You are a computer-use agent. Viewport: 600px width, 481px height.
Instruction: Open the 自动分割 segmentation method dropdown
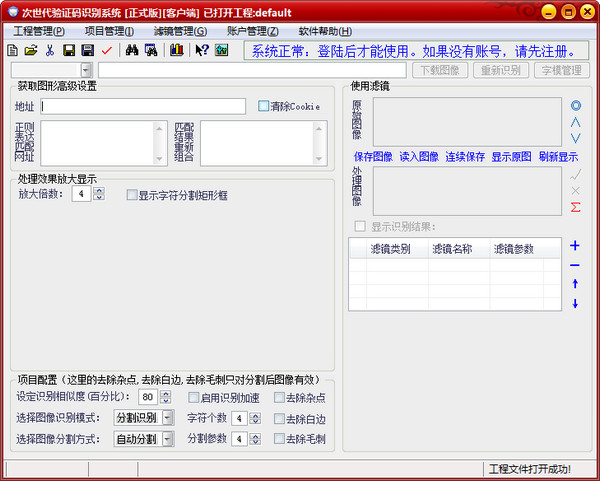(167, 438)
